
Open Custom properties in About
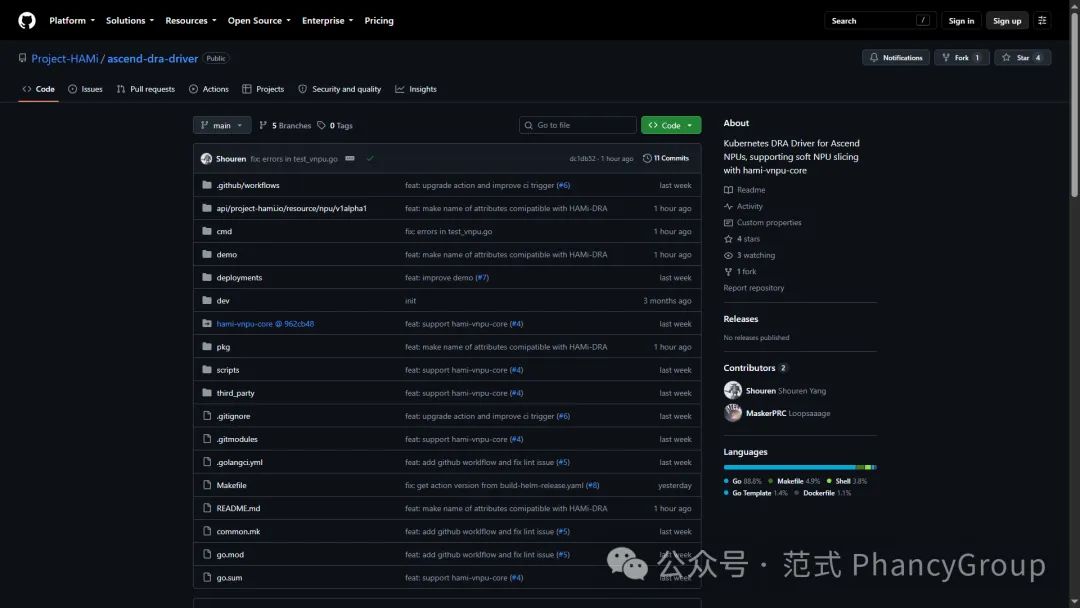(762, 222)
